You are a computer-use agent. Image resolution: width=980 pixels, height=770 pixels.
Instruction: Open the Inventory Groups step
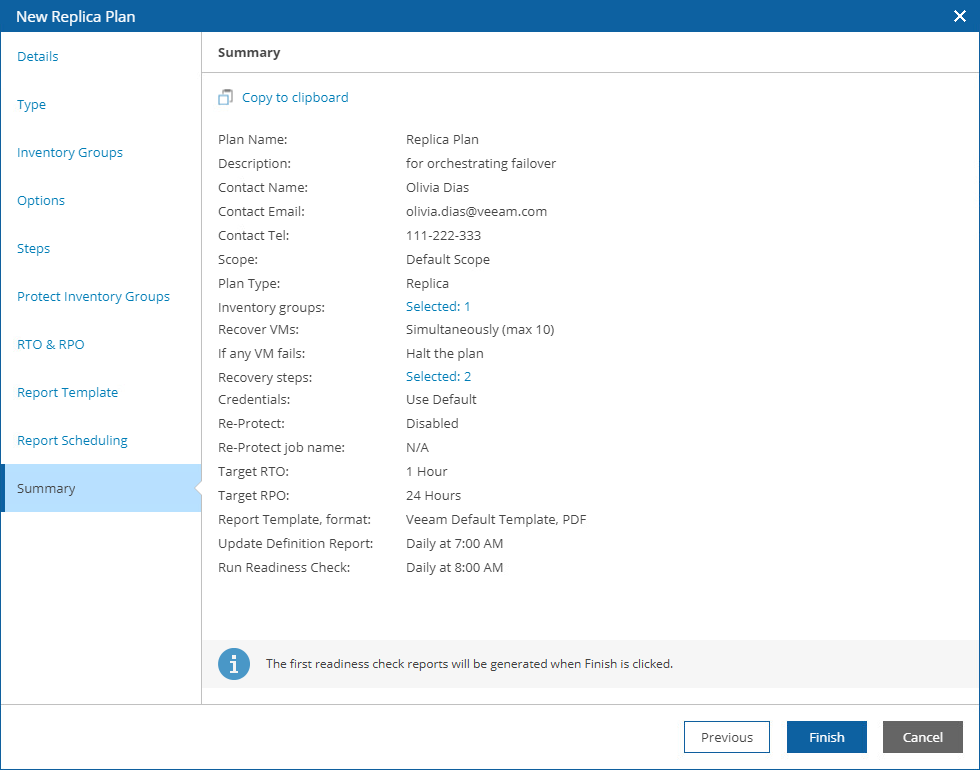70,152
